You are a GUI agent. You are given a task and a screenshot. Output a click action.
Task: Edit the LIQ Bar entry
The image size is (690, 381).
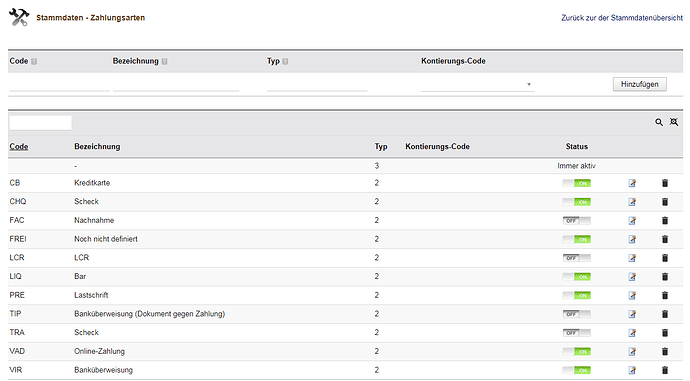click(632, 277)
